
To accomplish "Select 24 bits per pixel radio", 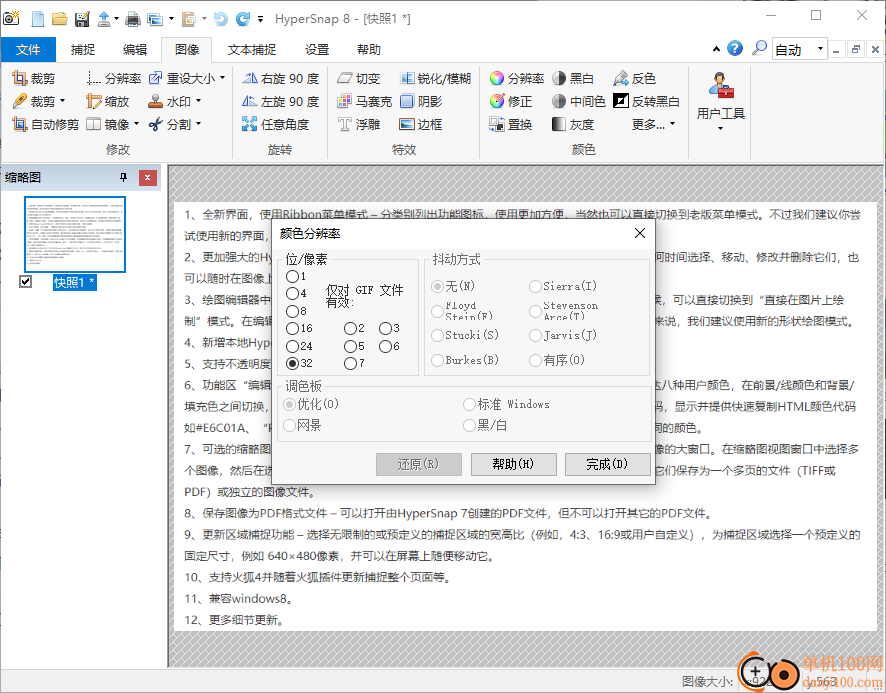I will coord(293,346).
